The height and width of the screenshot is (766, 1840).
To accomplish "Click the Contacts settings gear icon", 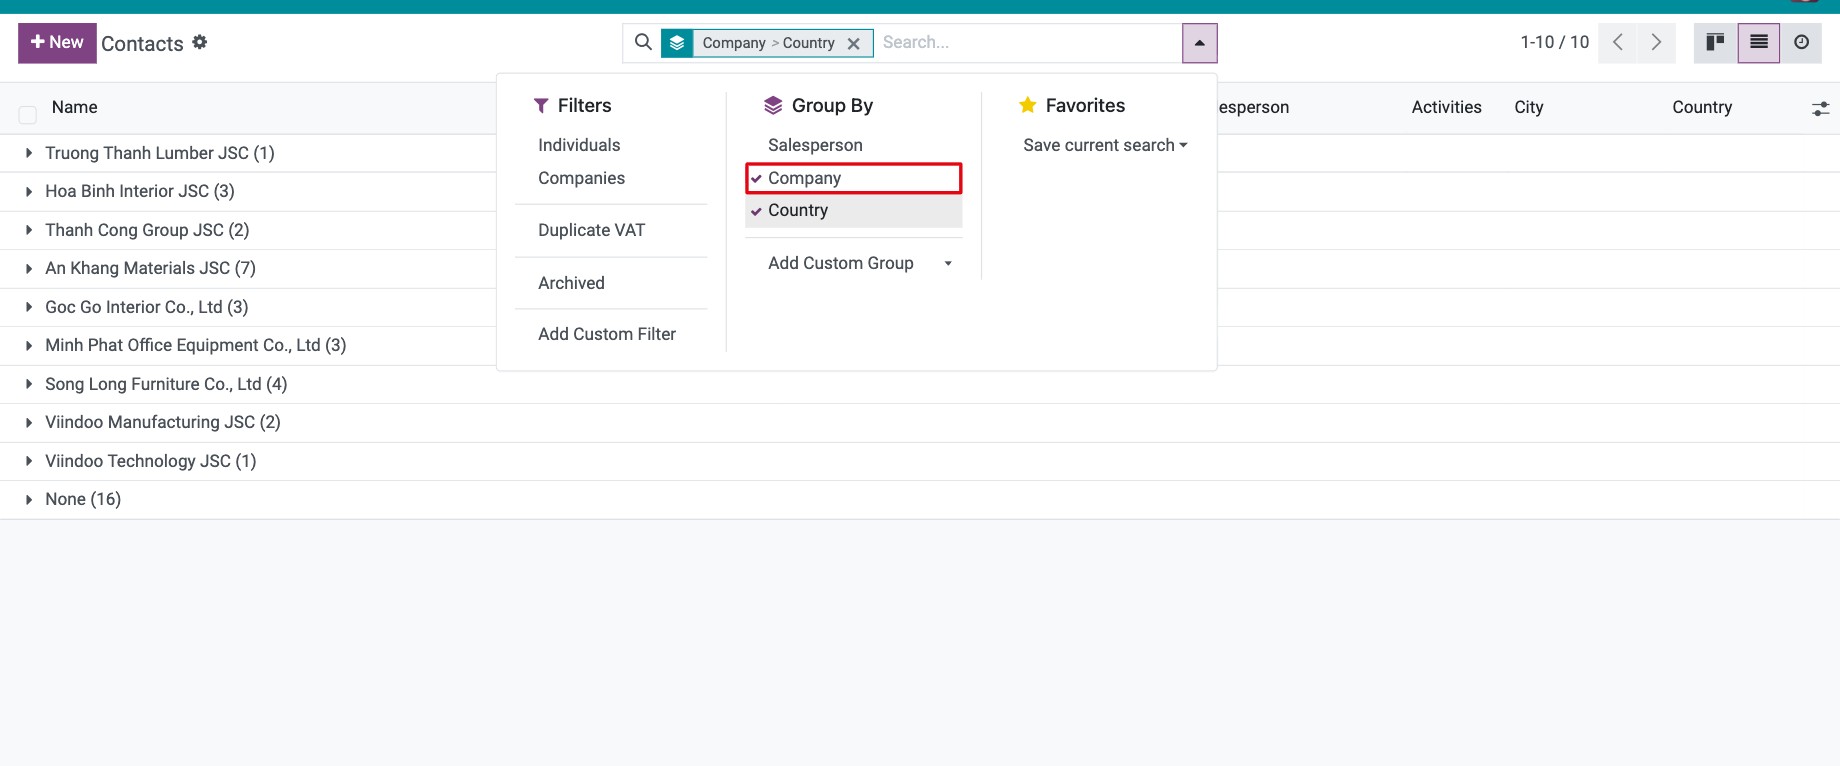I will pyautogui.click(x=200, y=42).
